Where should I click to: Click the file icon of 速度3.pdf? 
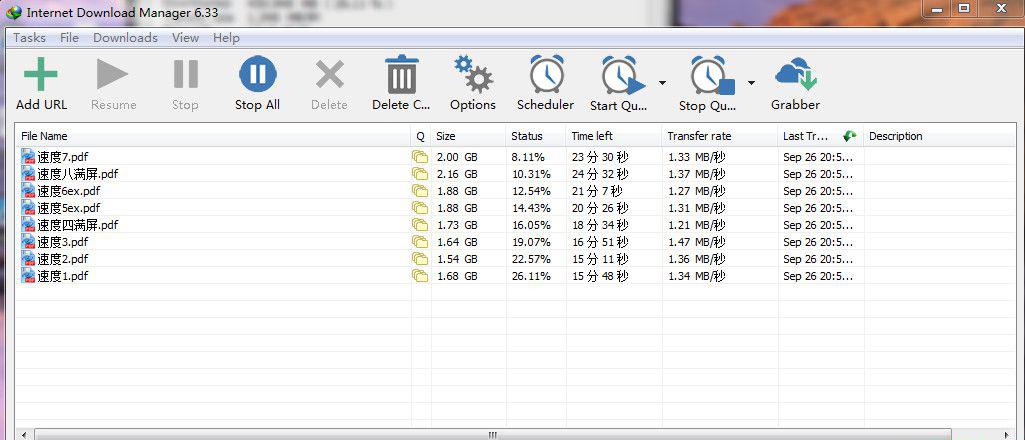(28, 241)
